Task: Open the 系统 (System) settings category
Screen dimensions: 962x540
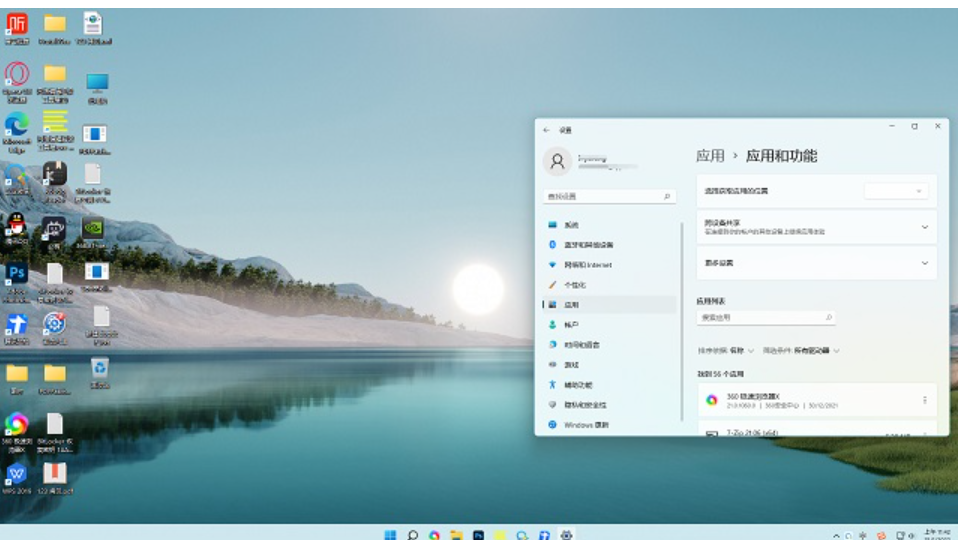Action: pos(571,225)
